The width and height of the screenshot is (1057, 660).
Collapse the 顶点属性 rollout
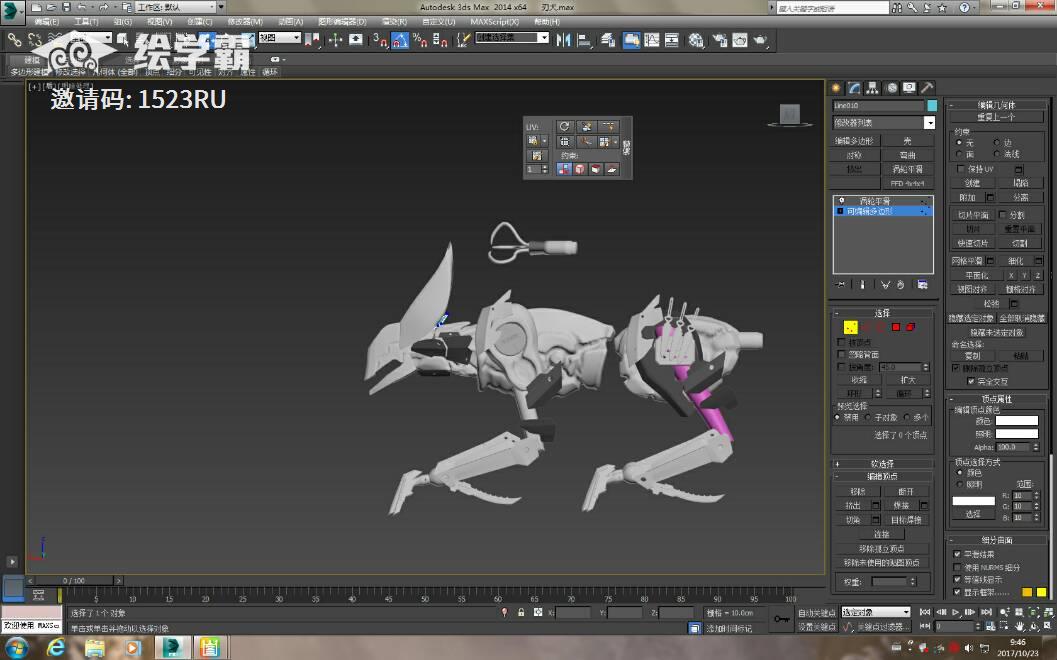click(996, 398)
